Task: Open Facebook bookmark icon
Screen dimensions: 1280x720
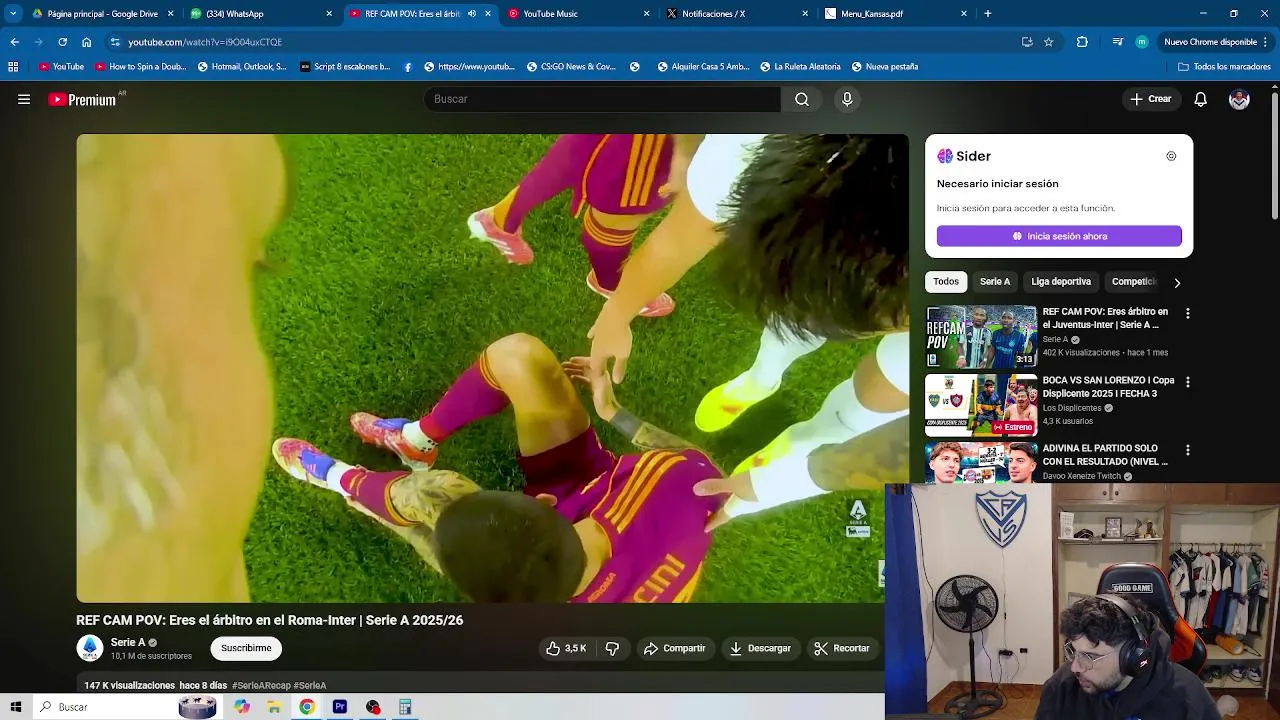Action: (408, 67)
